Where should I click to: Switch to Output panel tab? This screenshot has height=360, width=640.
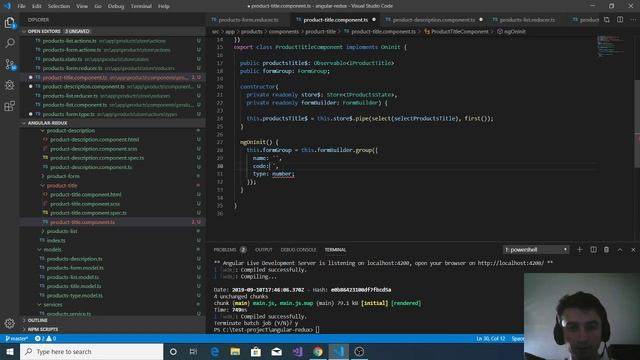(x=264, y=249)
